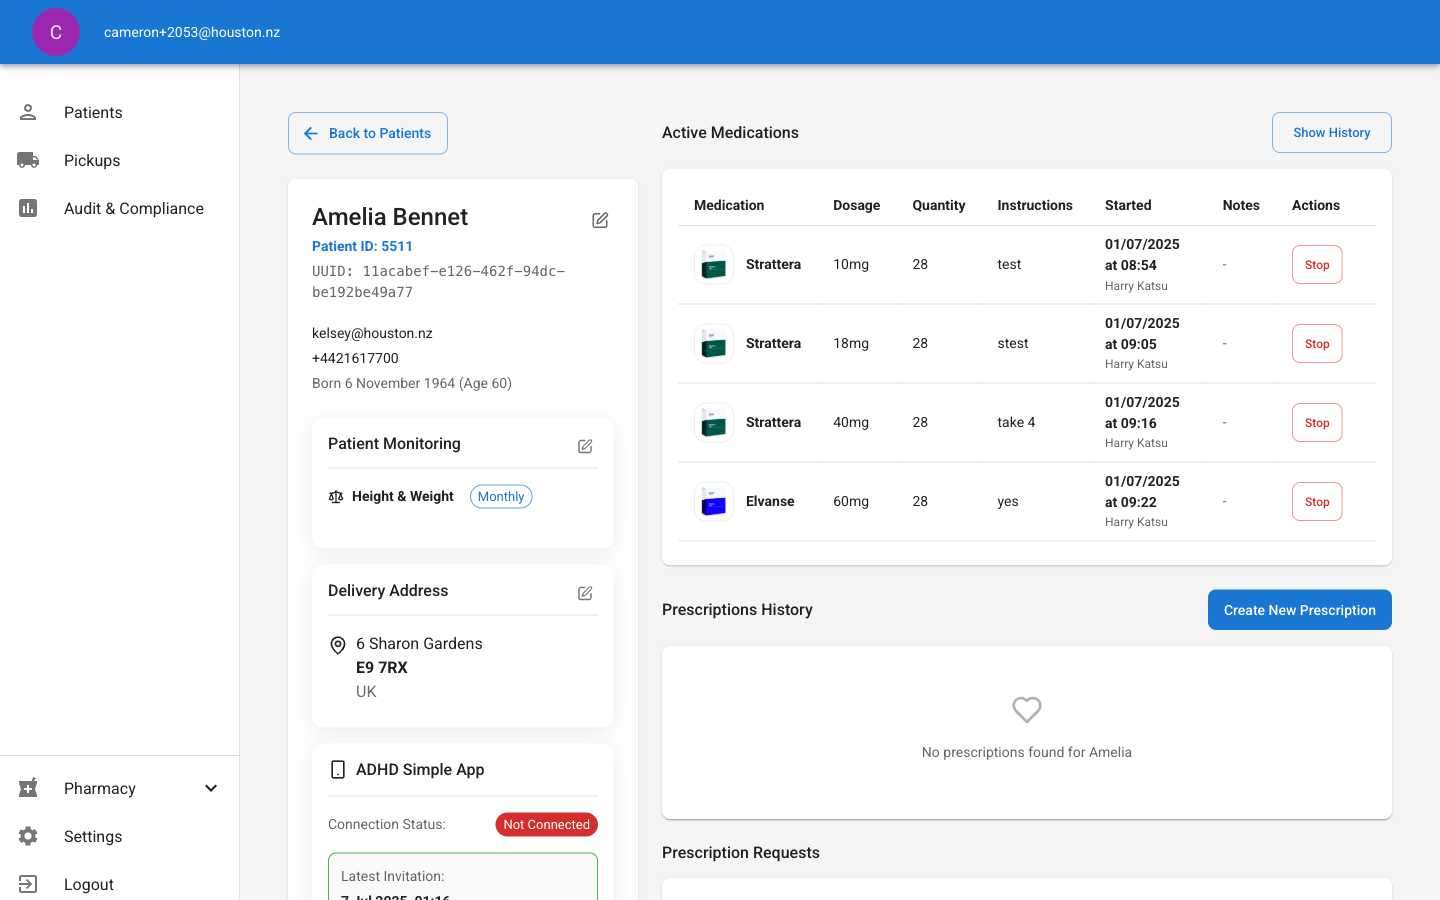Edit Patient Monitoring pencil icon
1440x900 pixels.
(585, 446)
